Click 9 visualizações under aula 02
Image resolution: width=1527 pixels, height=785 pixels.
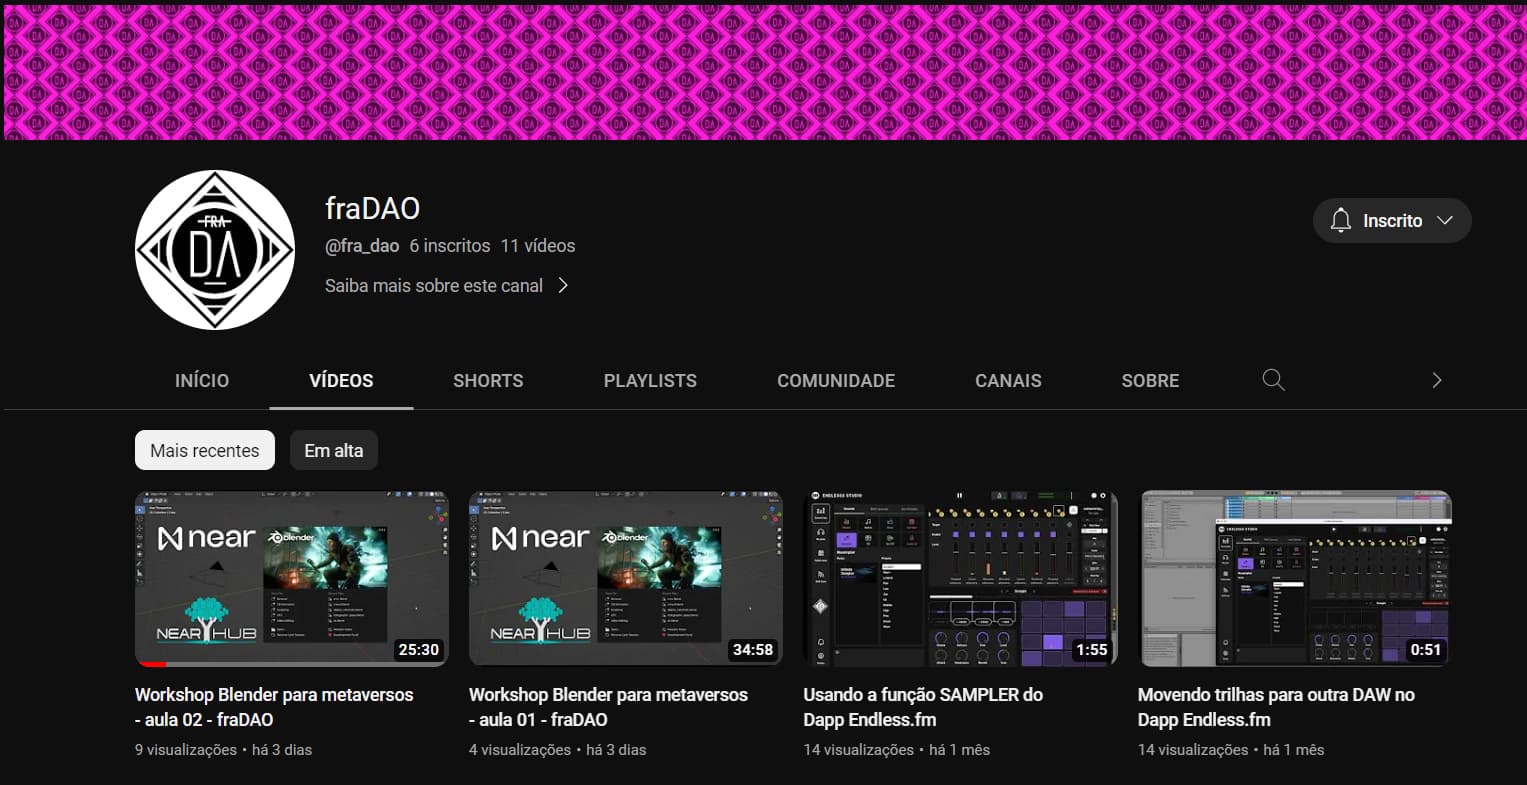[x=186, y=749]
